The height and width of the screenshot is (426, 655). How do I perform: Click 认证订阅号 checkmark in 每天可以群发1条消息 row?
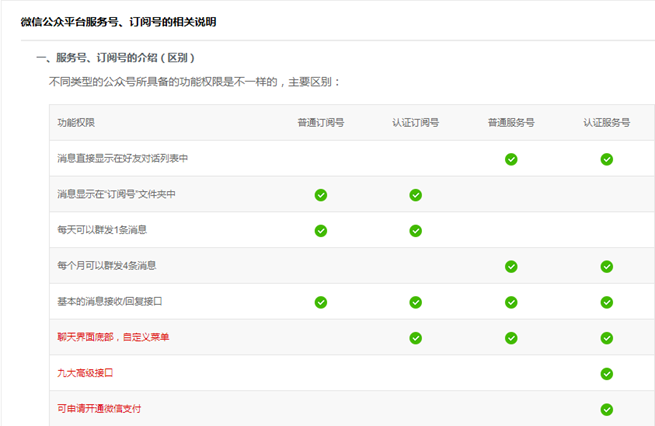tap(416, 231)
